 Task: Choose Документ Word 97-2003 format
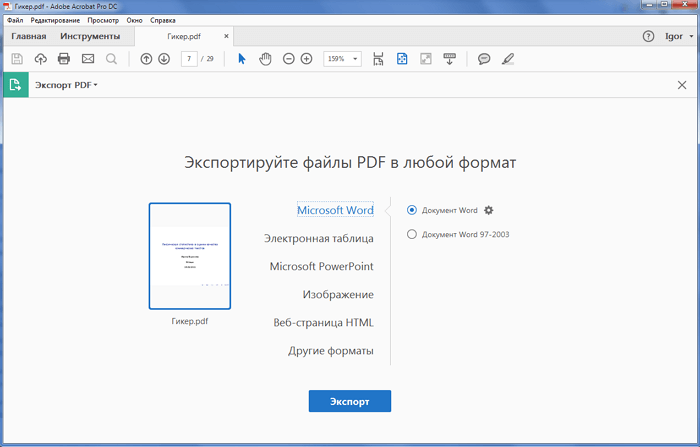[412, 234]
